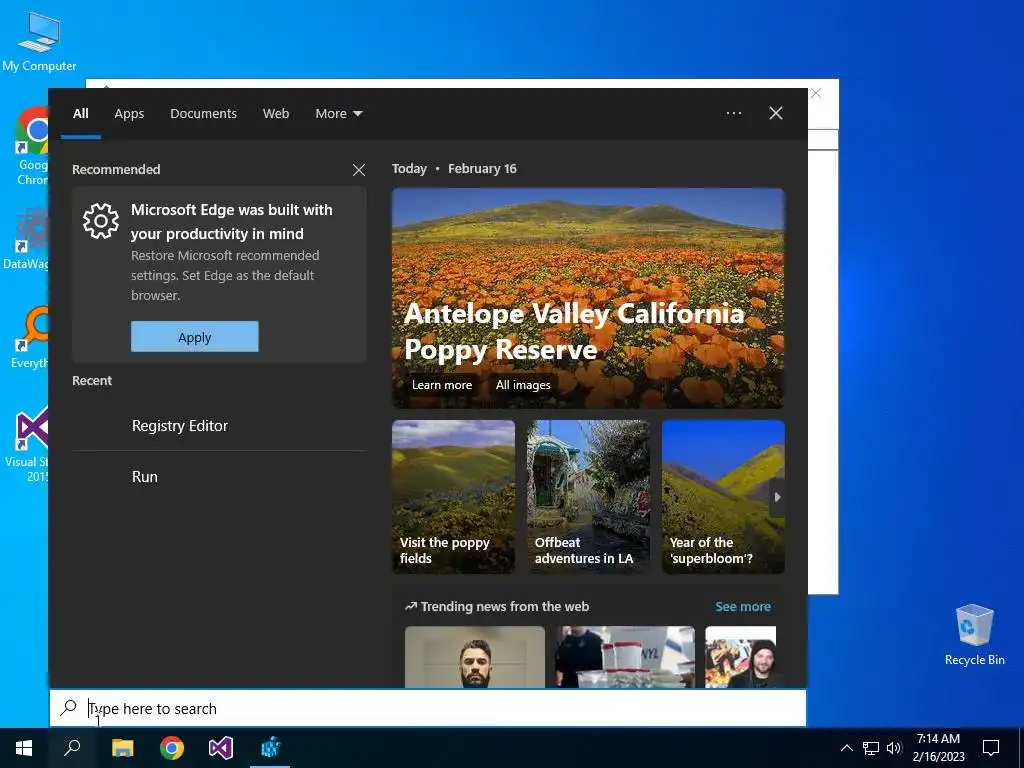Apply the recommended Edge settings
Screen dimensions: 1024x768
pyautogui.click(x=195, y=337)
